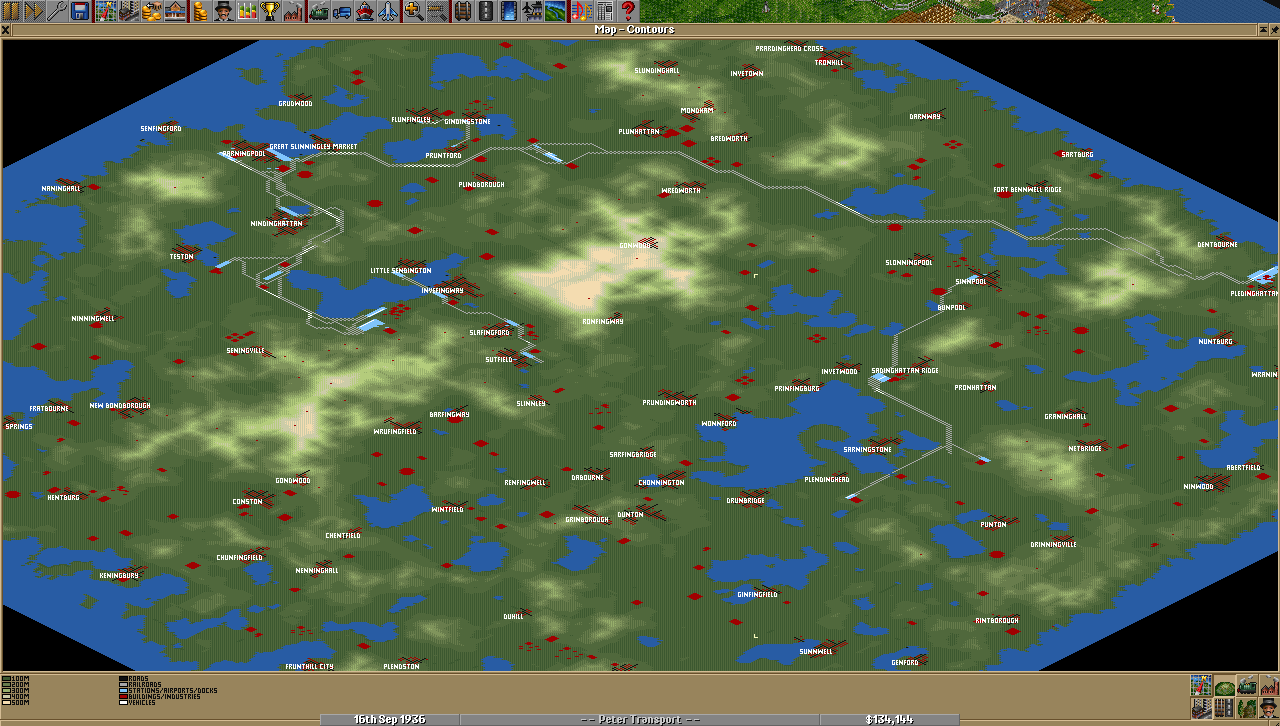Open the landscaping tool icon
This screenshot has width=1280, height=726.
pos(555,11)
